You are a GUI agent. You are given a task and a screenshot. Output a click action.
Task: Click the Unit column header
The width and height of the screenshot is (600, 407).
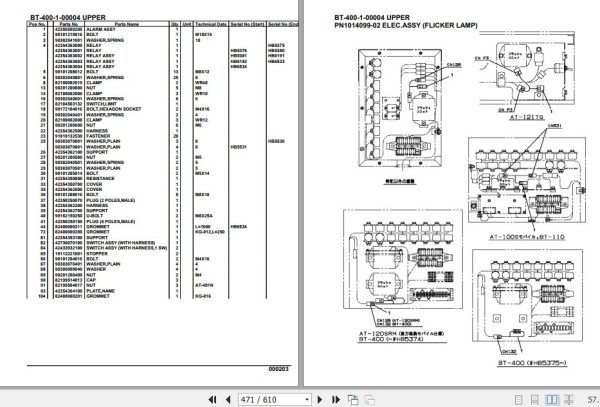pos(187,24)
